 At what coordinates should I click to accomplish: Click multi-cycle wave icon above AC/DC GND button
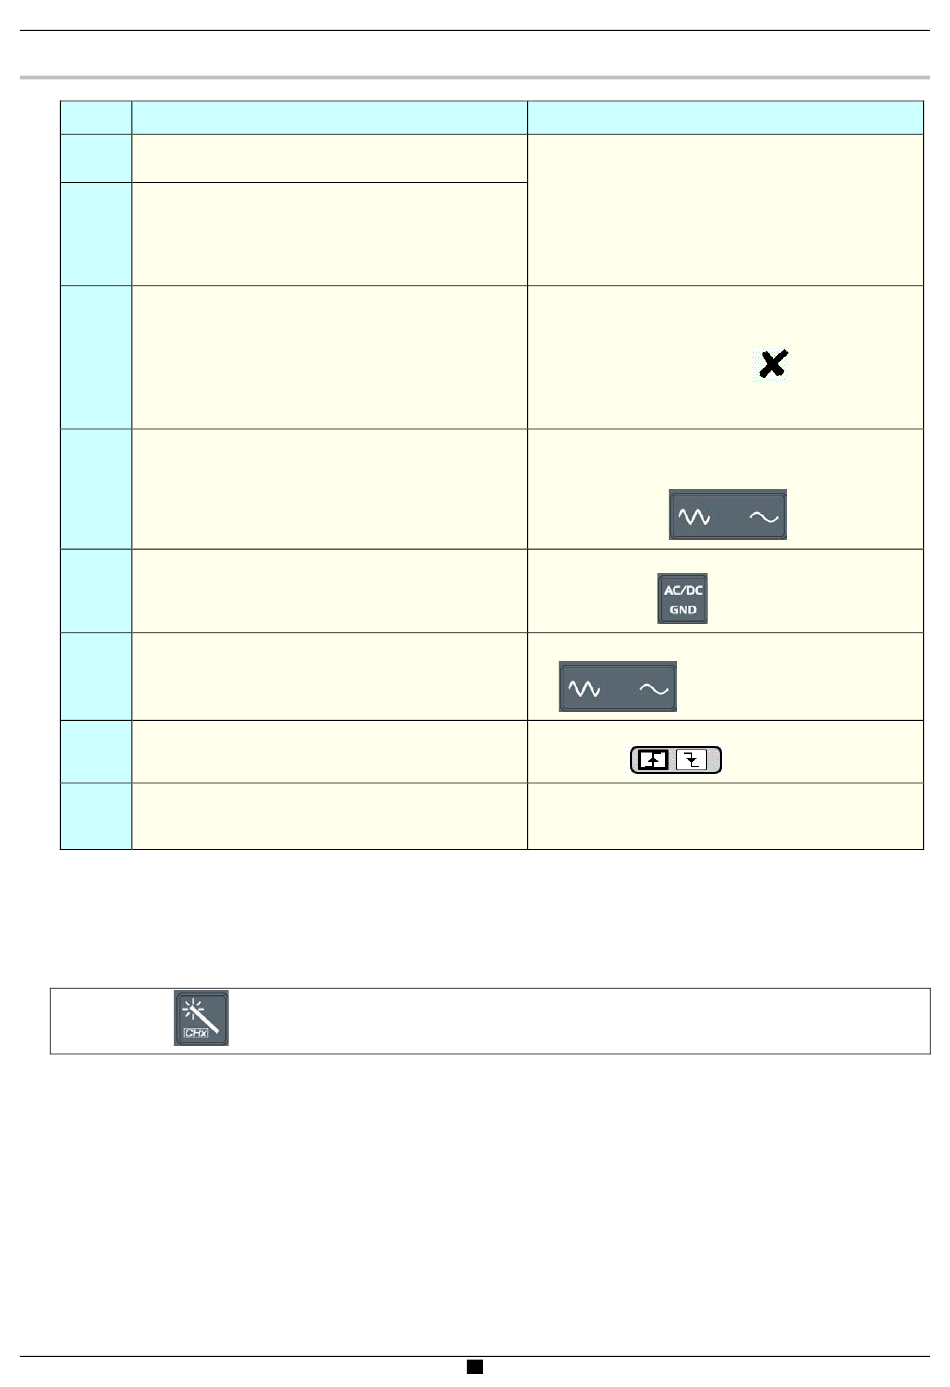coord(695,516)
